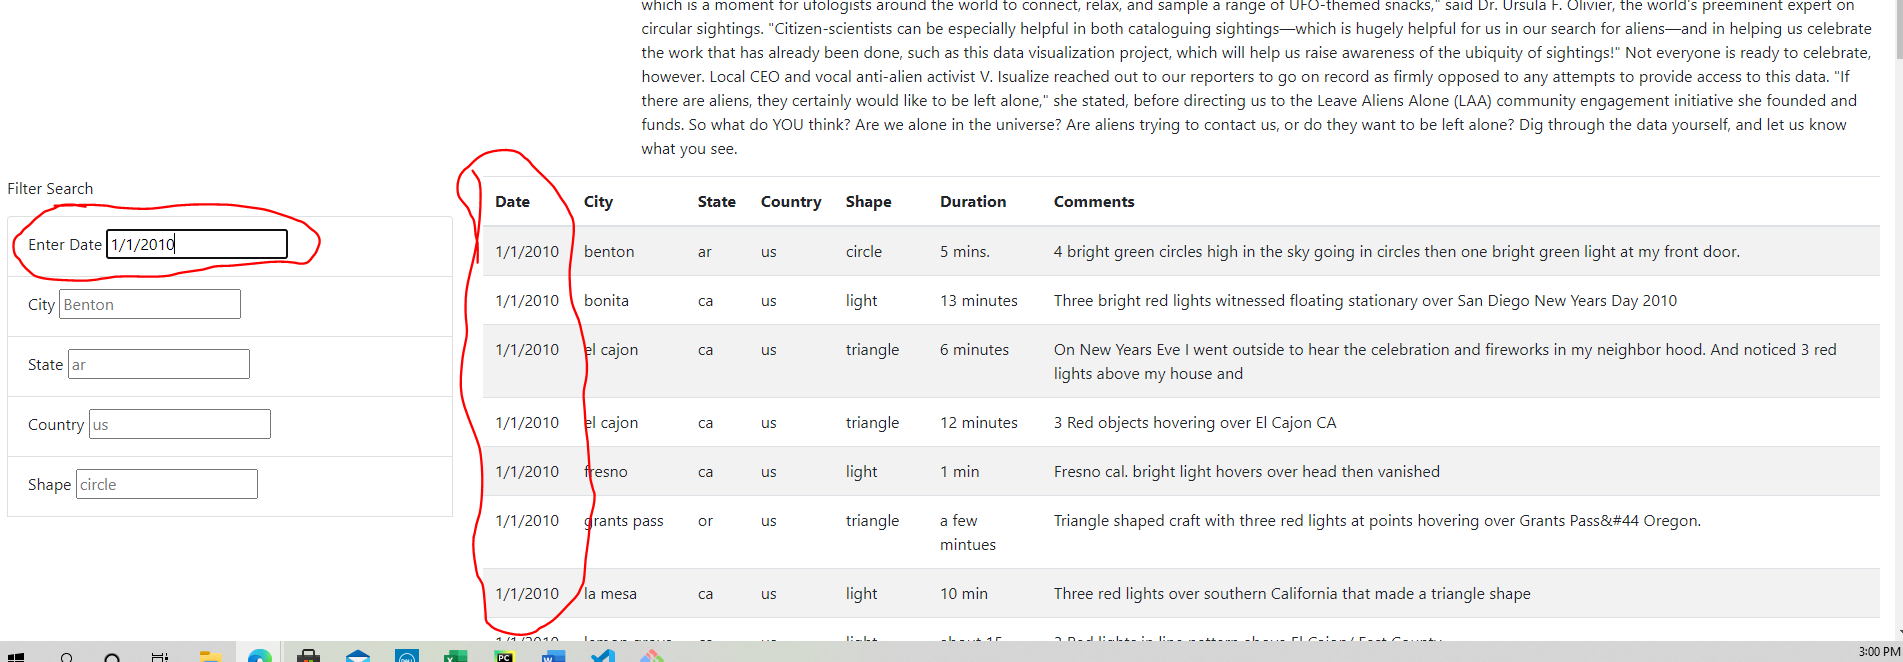Screen dimensions: 1903x662
Task: Click the Date column header
Action: [513, 201]
